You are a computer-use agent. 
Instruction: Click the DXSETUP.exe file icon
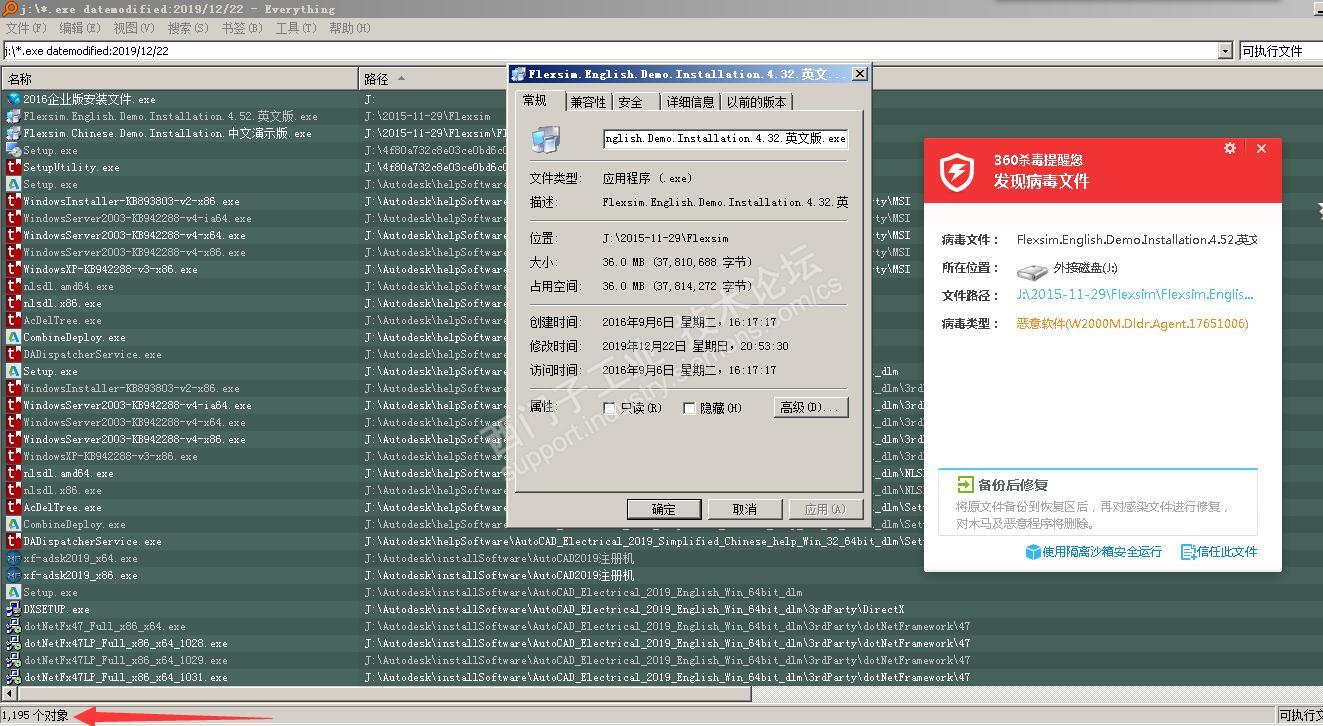point(13,609)
